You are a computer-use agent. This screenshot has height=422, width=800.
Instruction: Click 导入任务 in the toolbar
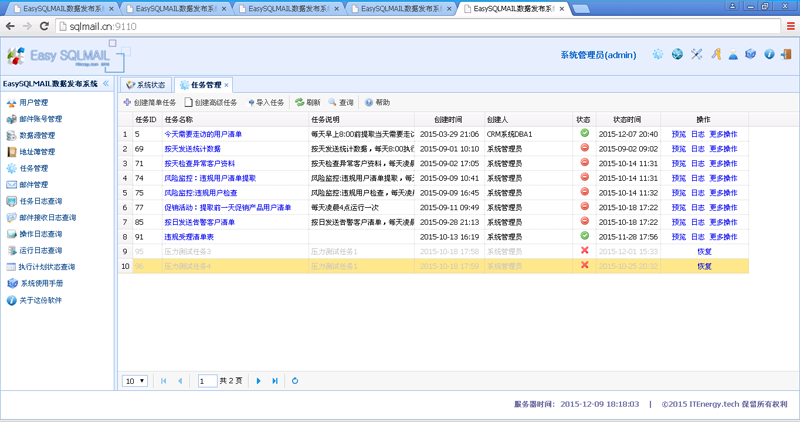point(264,102)
